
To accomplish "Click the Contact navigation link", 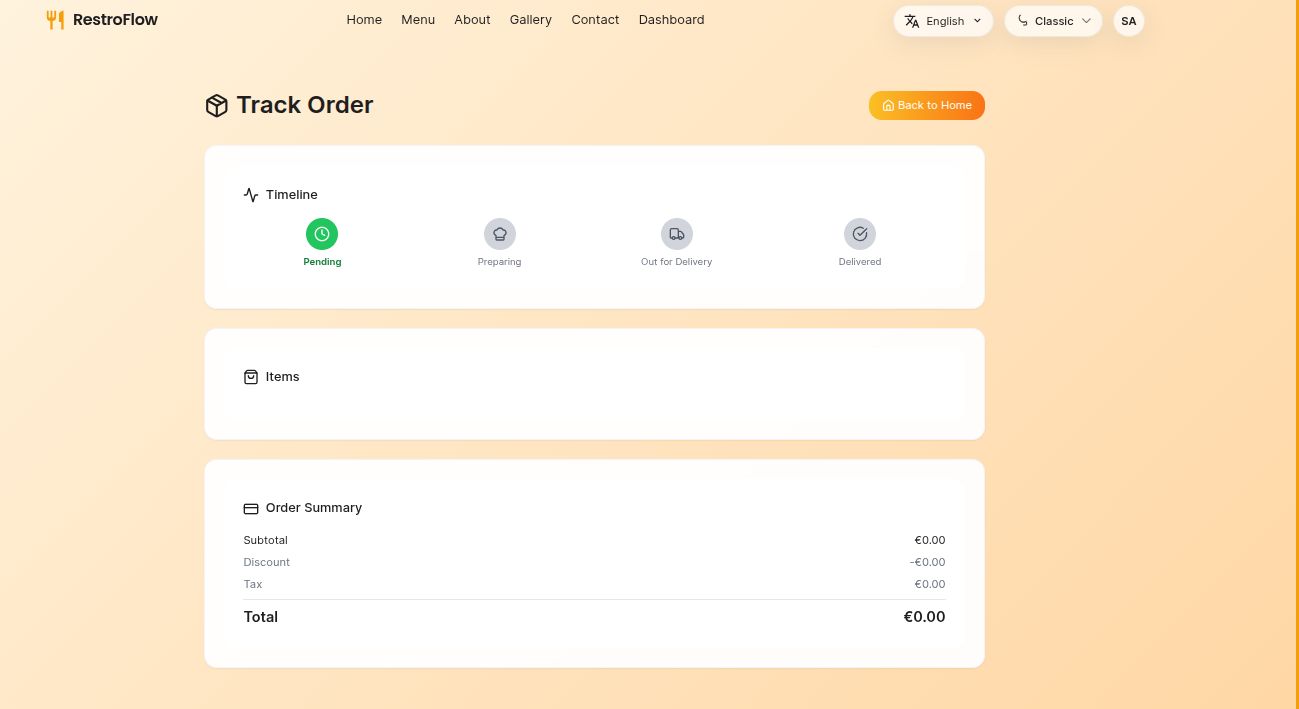I will click(x=595, y=20).
